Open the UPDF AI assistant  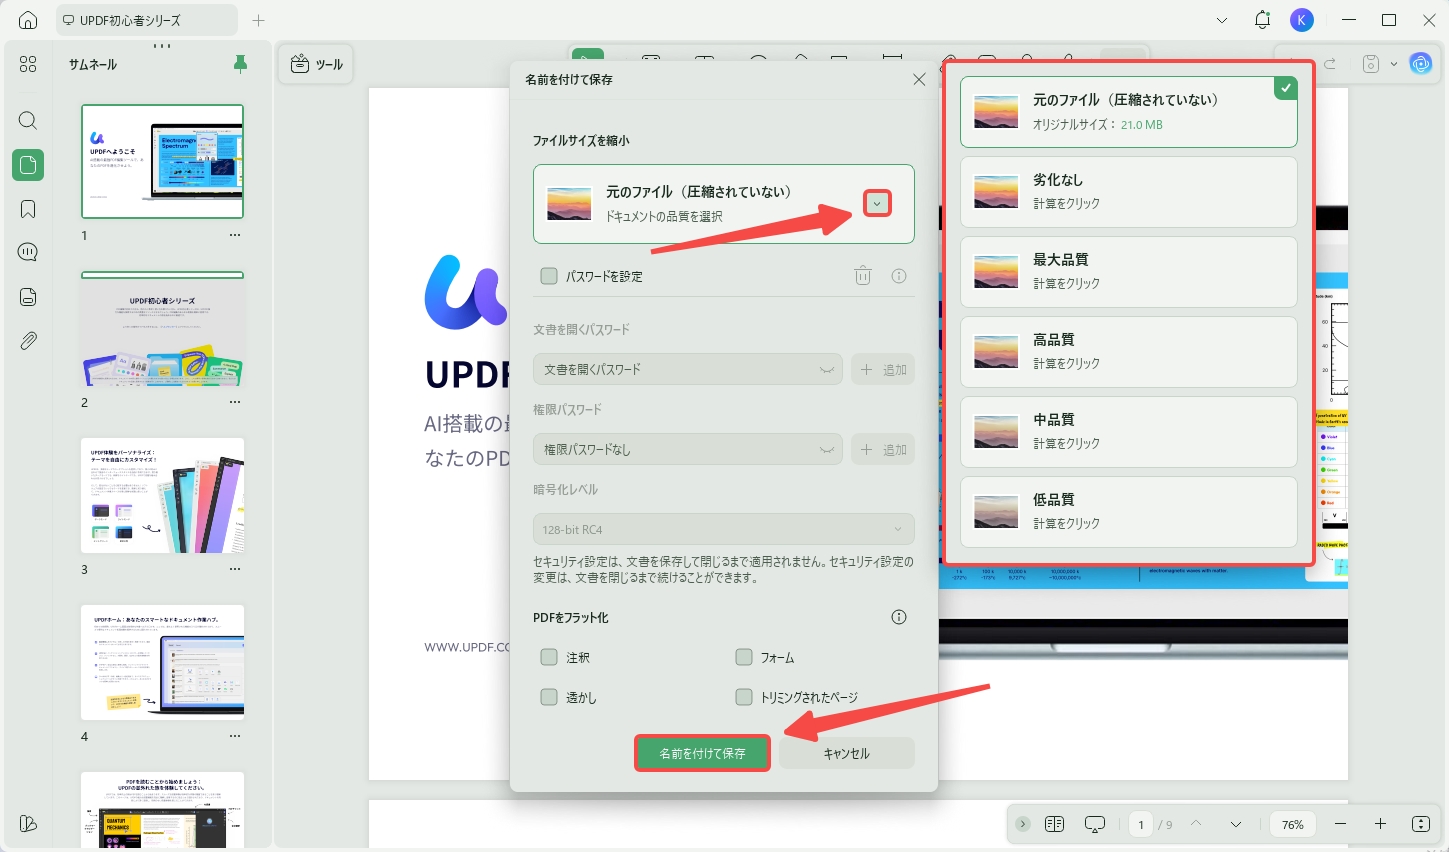click(x=1421, y=64)
